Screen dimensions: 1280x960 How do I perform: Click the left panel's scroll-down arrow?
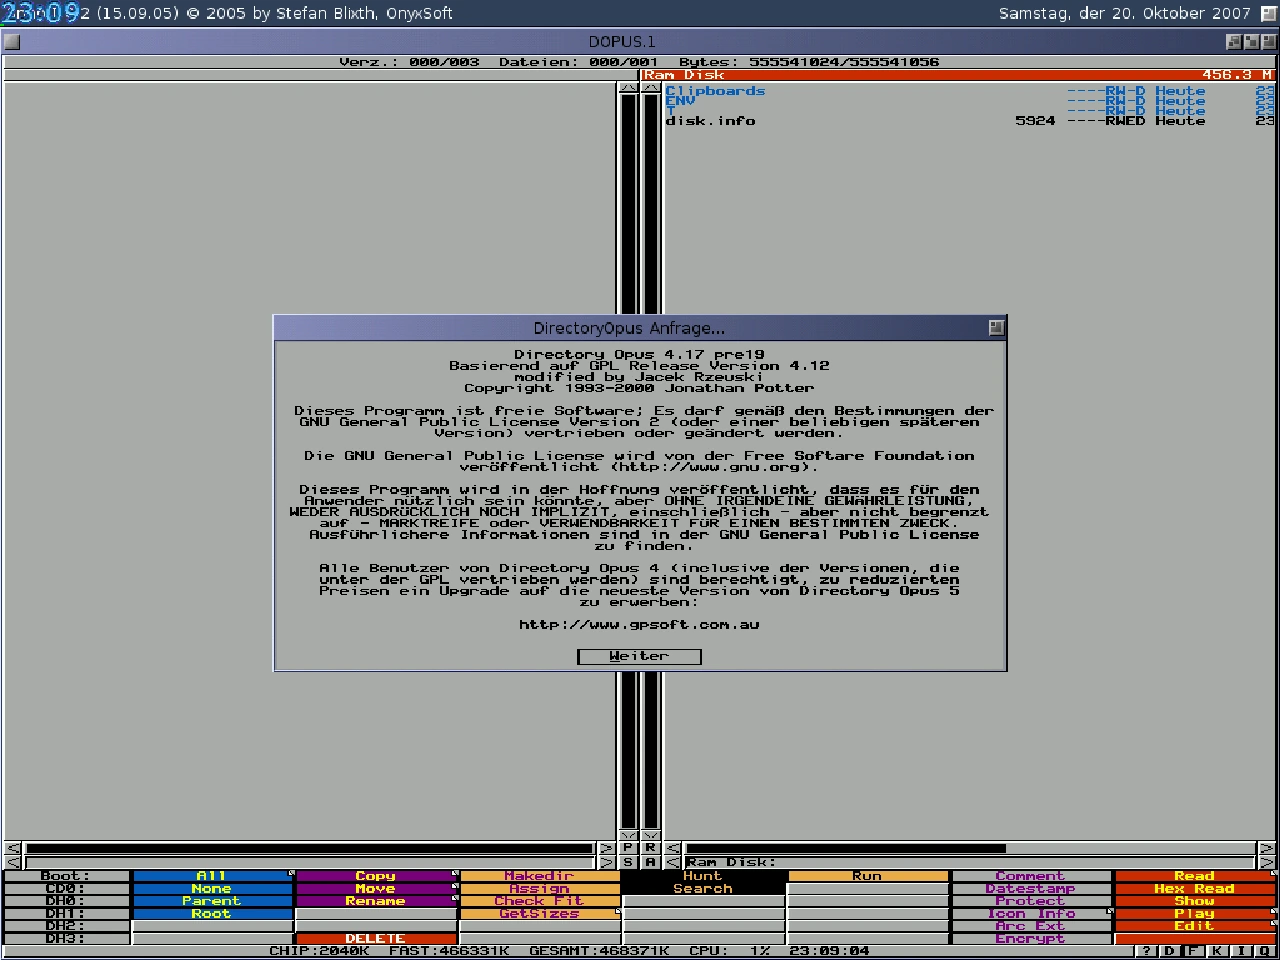pos(628,835)
